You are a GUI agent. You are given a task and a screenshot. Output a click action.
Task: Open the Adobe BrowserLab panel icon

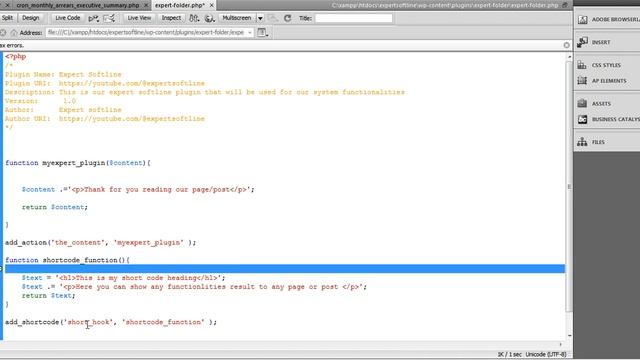[582, 20]
